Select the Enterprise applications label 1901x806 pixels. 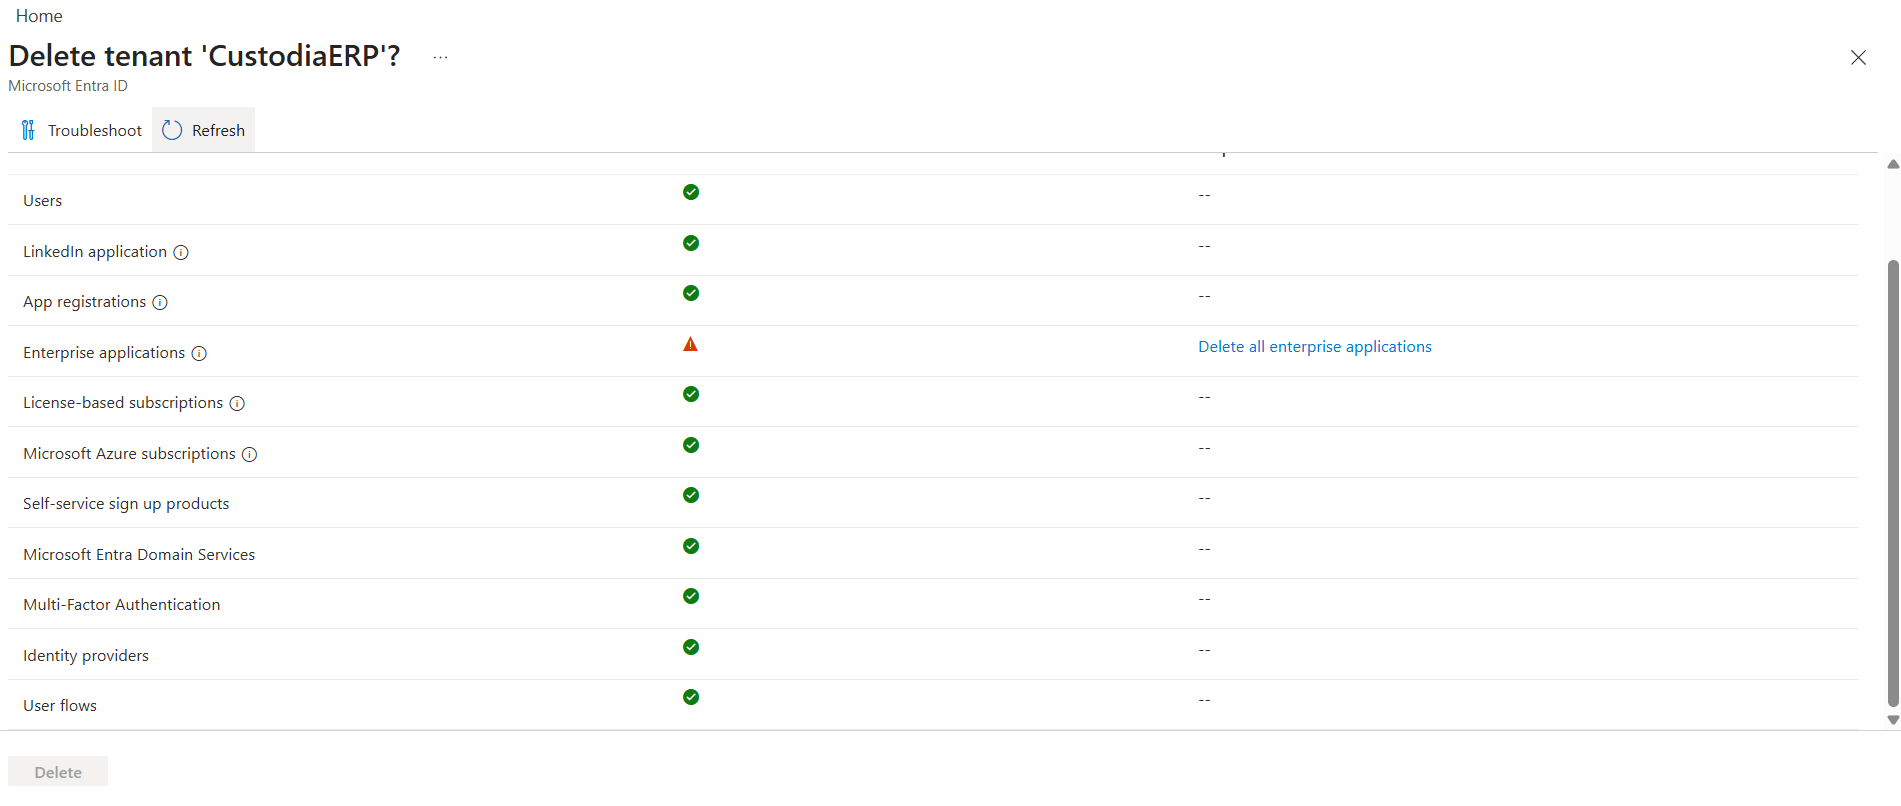pyautogui.click(x=104, y=353)
